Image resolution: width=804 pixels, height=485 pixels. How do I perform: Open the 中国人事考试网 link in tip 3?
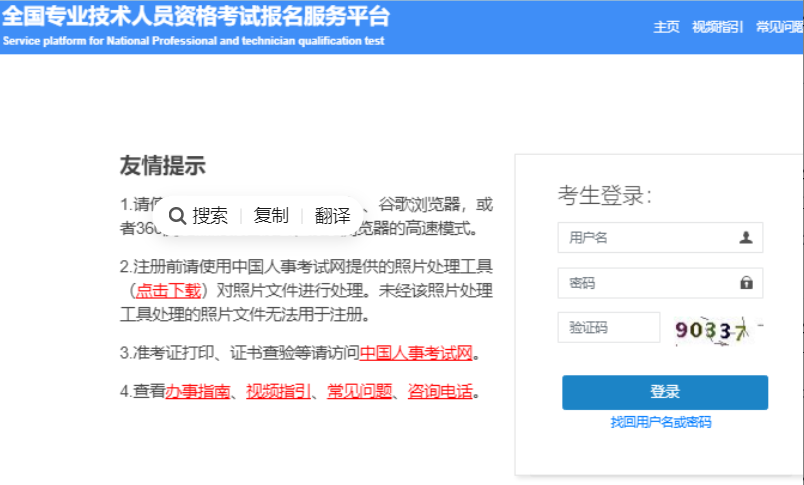[x=416, y=353]
